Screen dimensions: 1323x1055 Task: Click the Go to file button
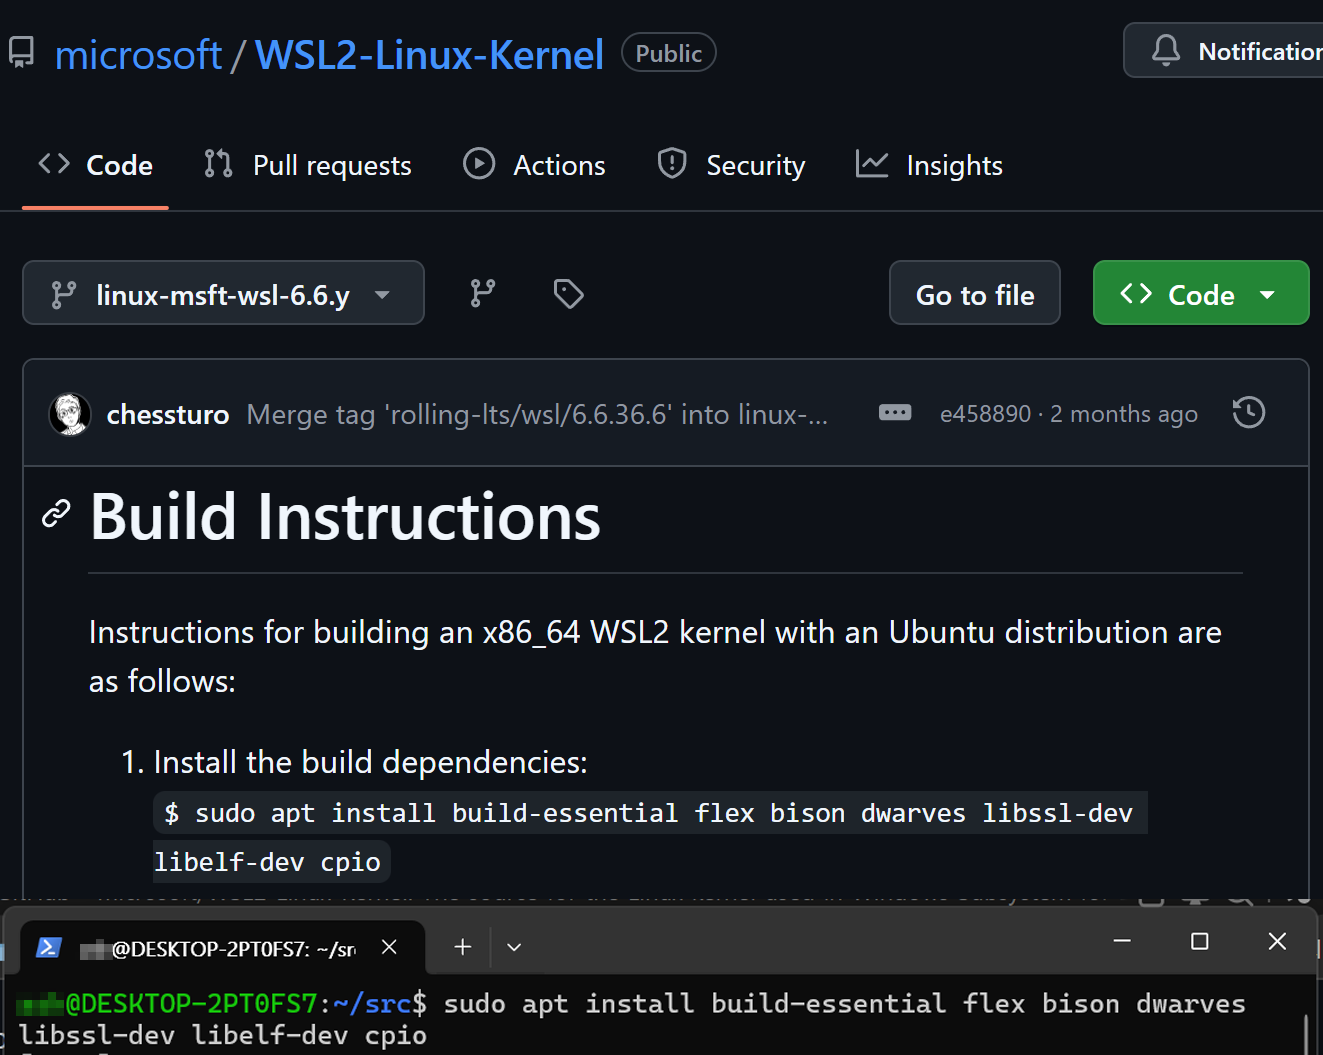click(x=975, y=293)
